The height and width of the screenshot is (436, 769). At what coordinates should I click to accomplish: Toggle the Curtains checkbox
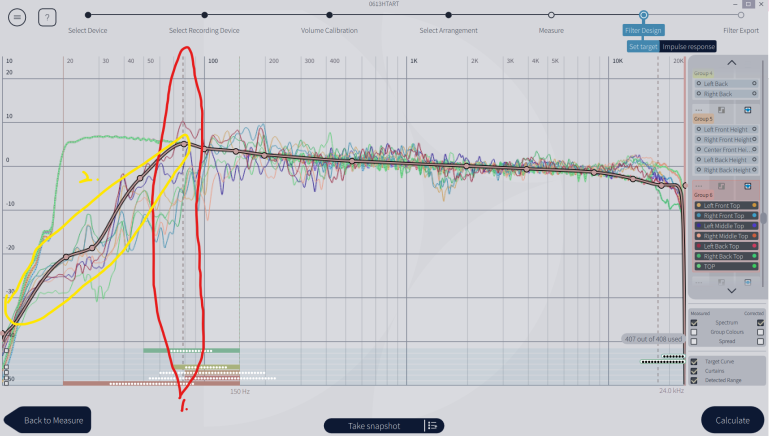(x=696, y=370)
